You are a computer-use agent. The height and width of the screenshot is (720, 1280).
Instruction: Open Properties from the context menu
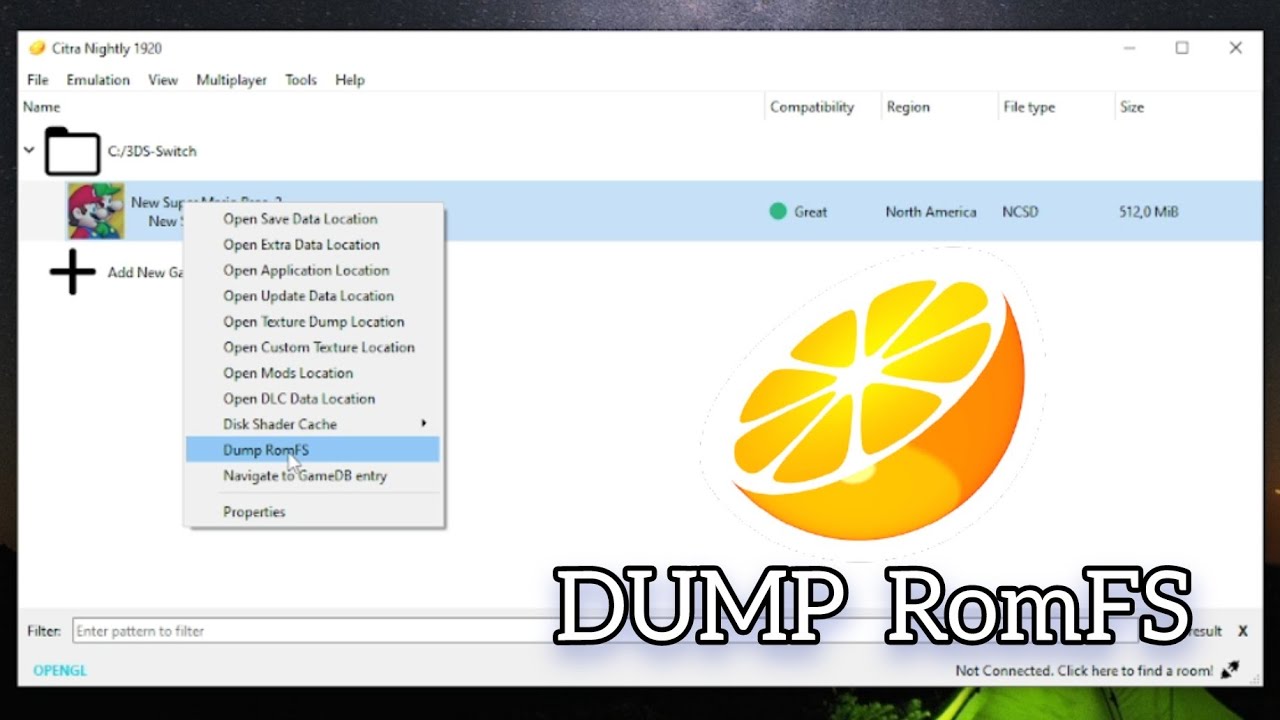click(312, 512)
